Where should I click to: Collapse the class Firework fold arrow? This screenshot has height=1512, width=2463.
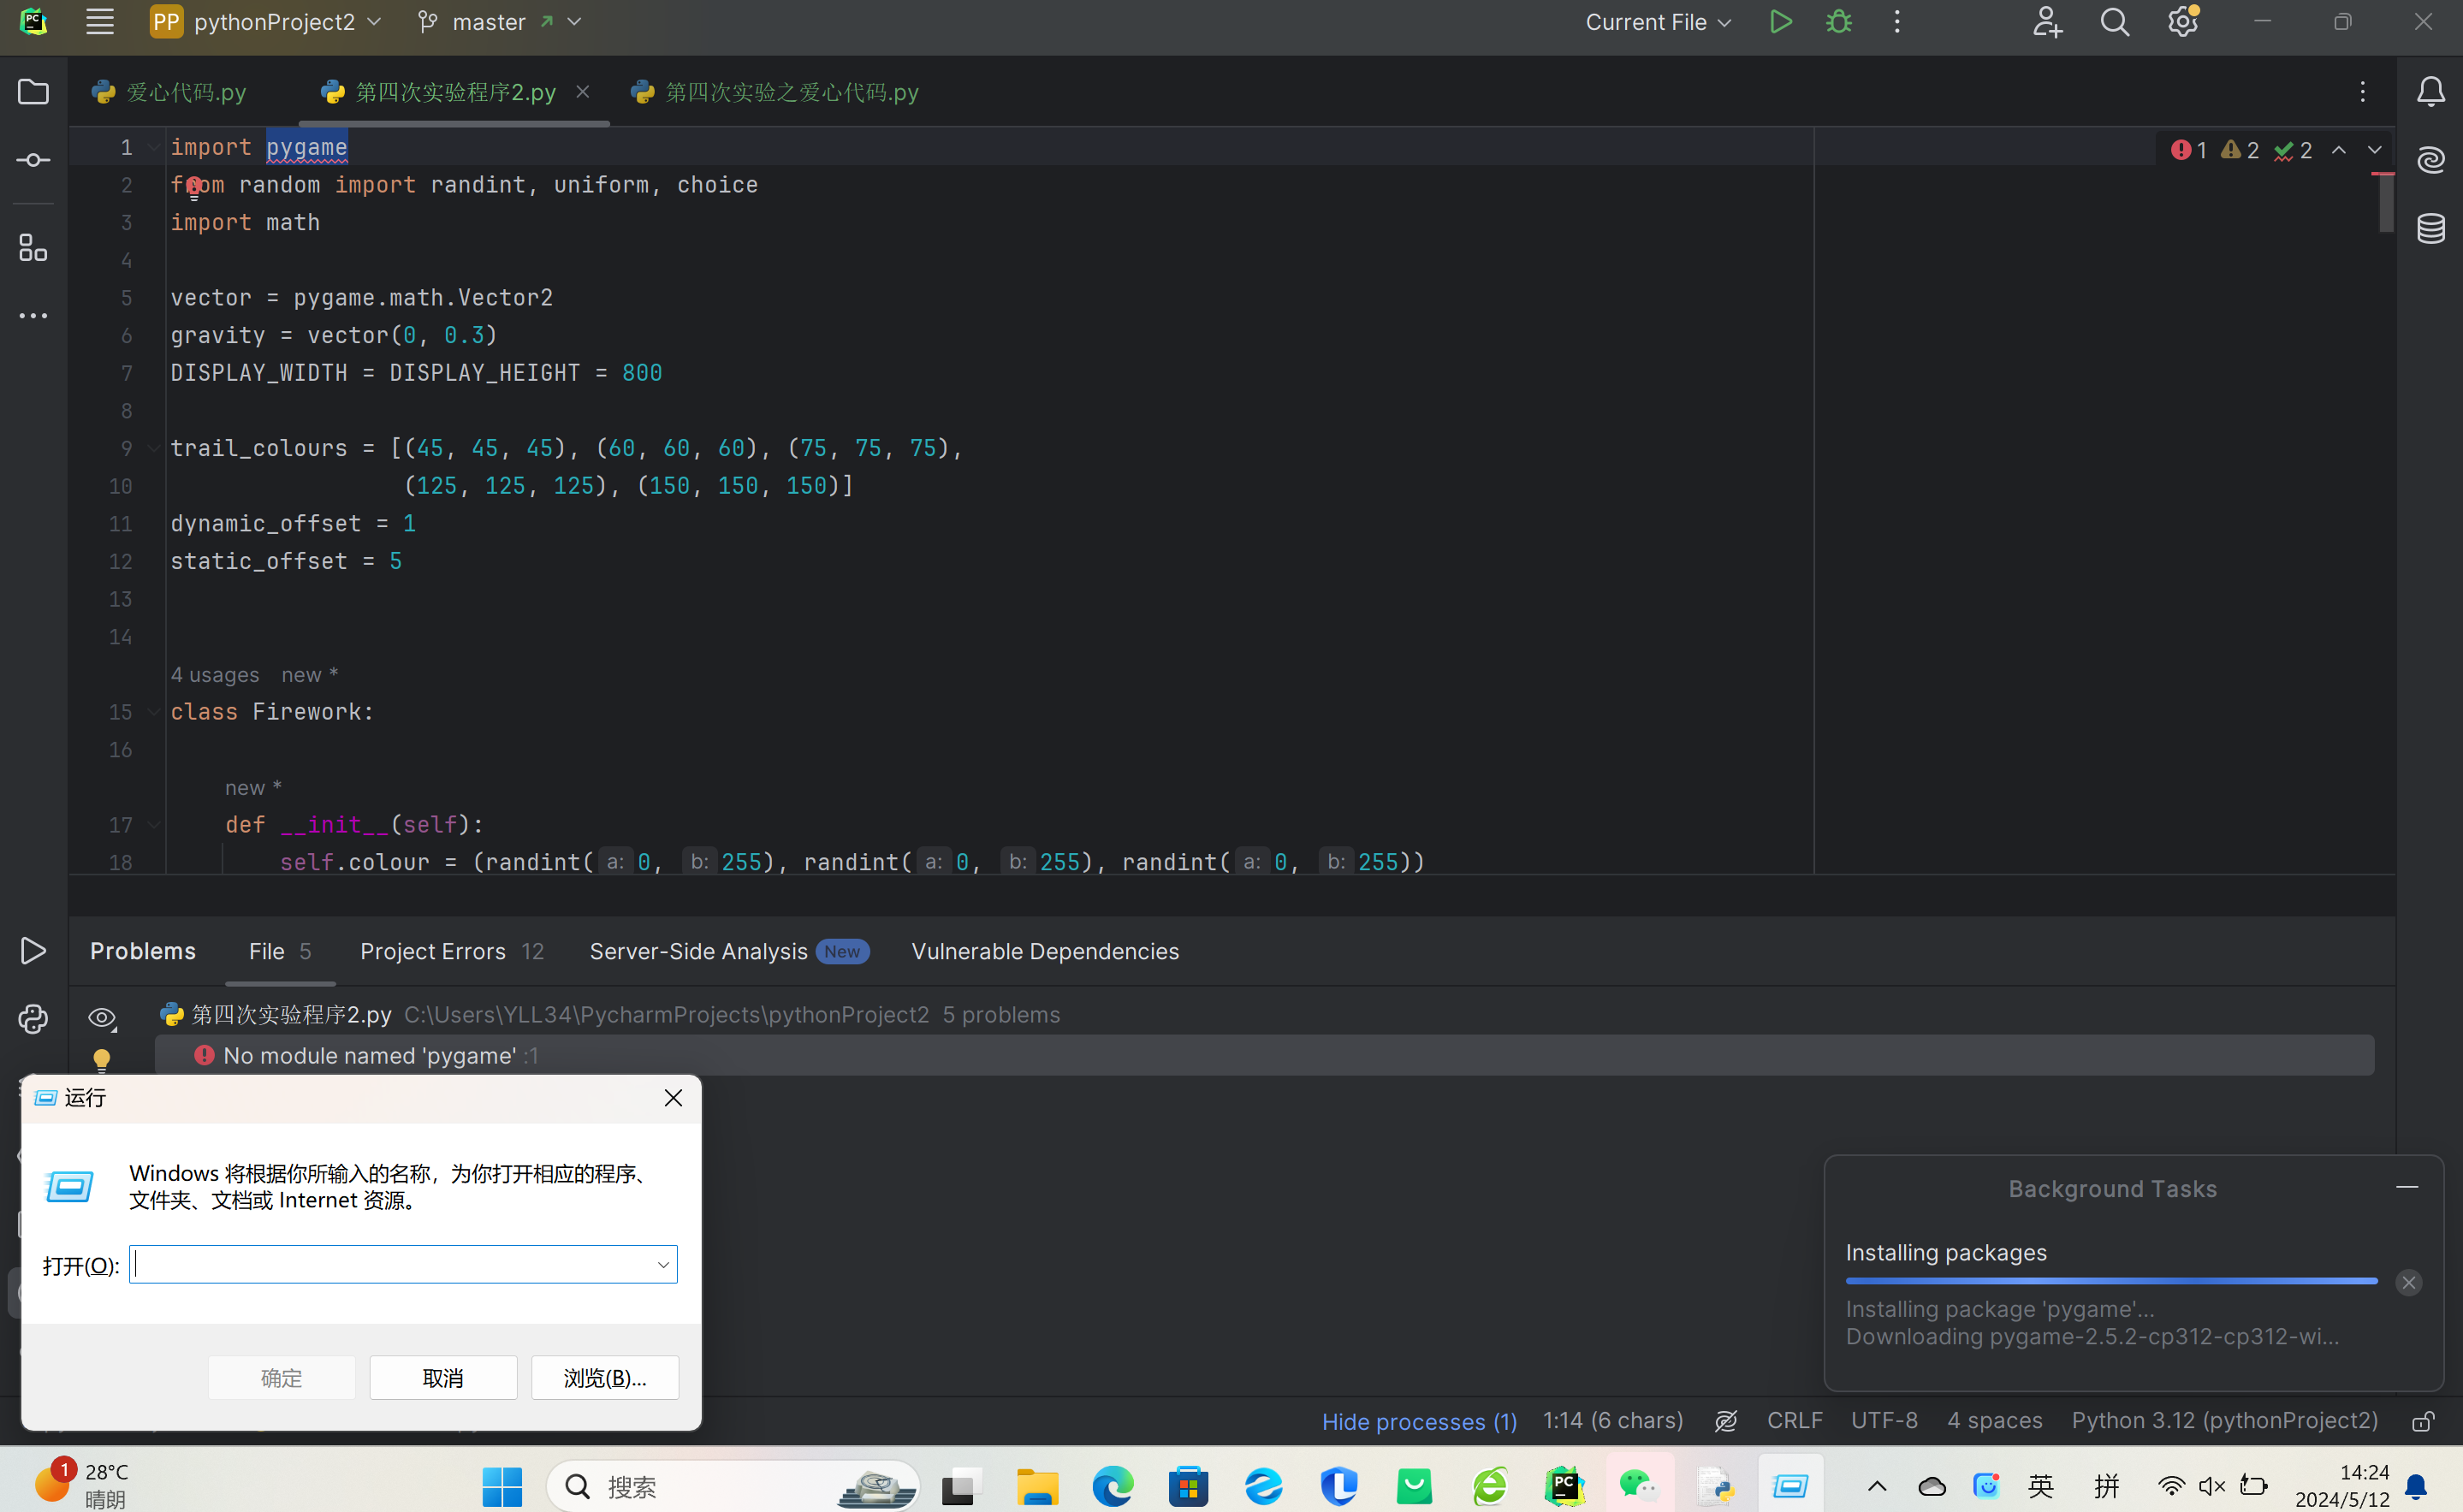coord(154,712)
